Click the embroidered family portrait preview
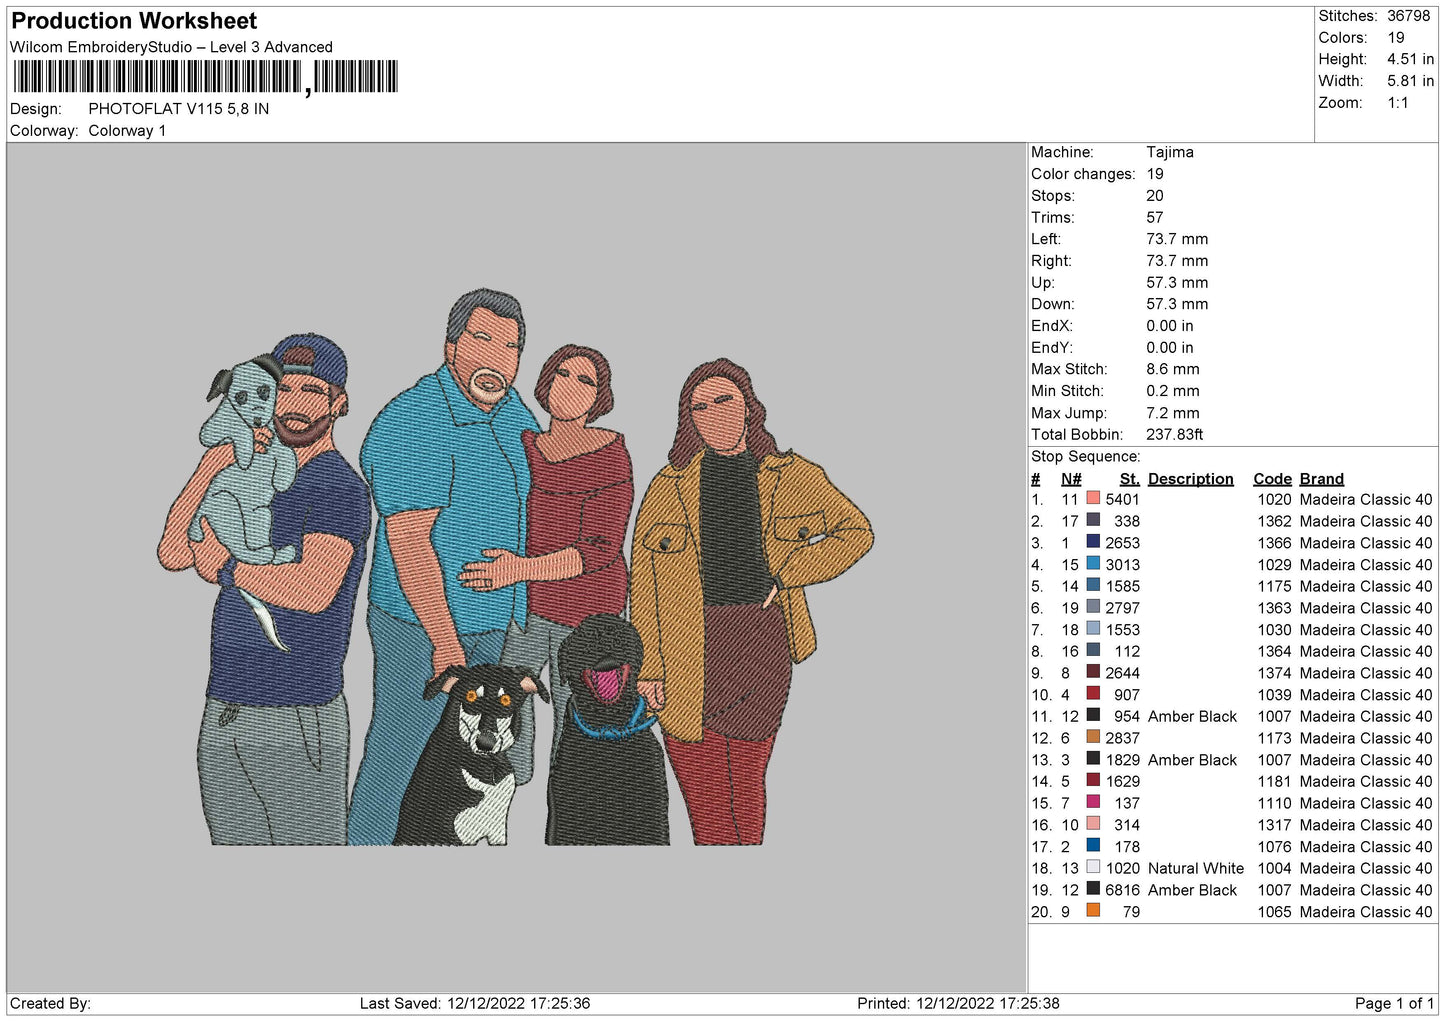The image size is (1445, 1021). click(515, 568)
